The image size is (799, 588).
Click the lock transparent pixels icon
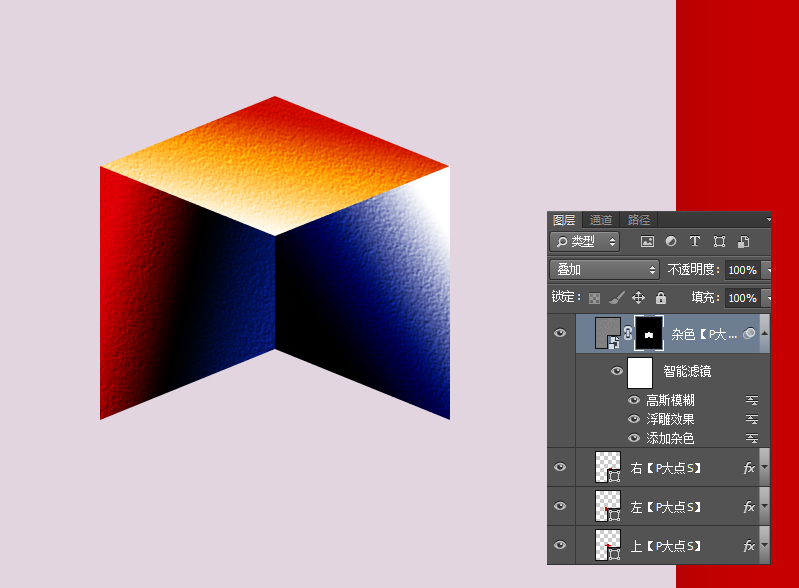595,298
